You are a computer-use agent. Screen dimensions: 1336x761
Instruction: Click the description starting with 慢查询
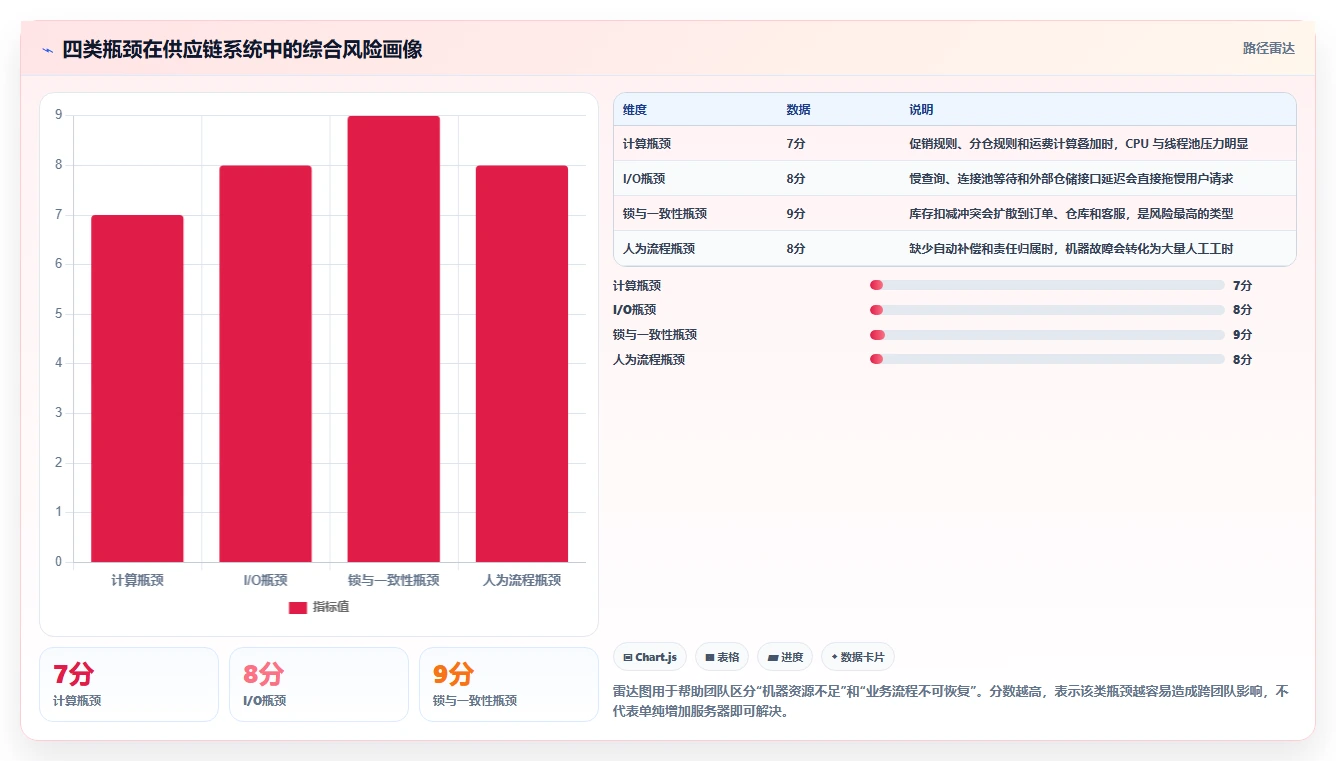tap(1071, 179)
